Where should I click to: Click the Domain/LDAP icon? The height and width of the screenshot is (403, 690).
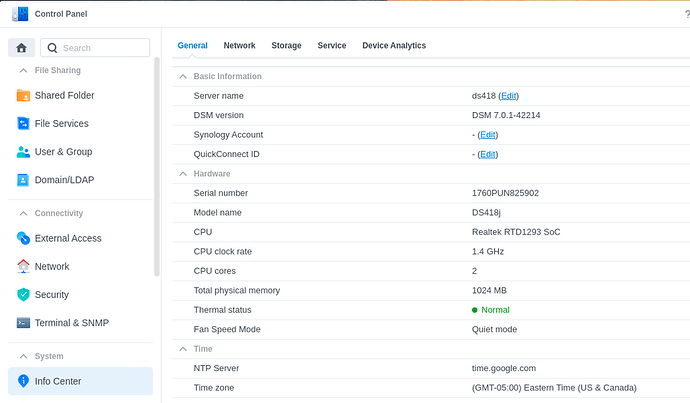[23, 180]
